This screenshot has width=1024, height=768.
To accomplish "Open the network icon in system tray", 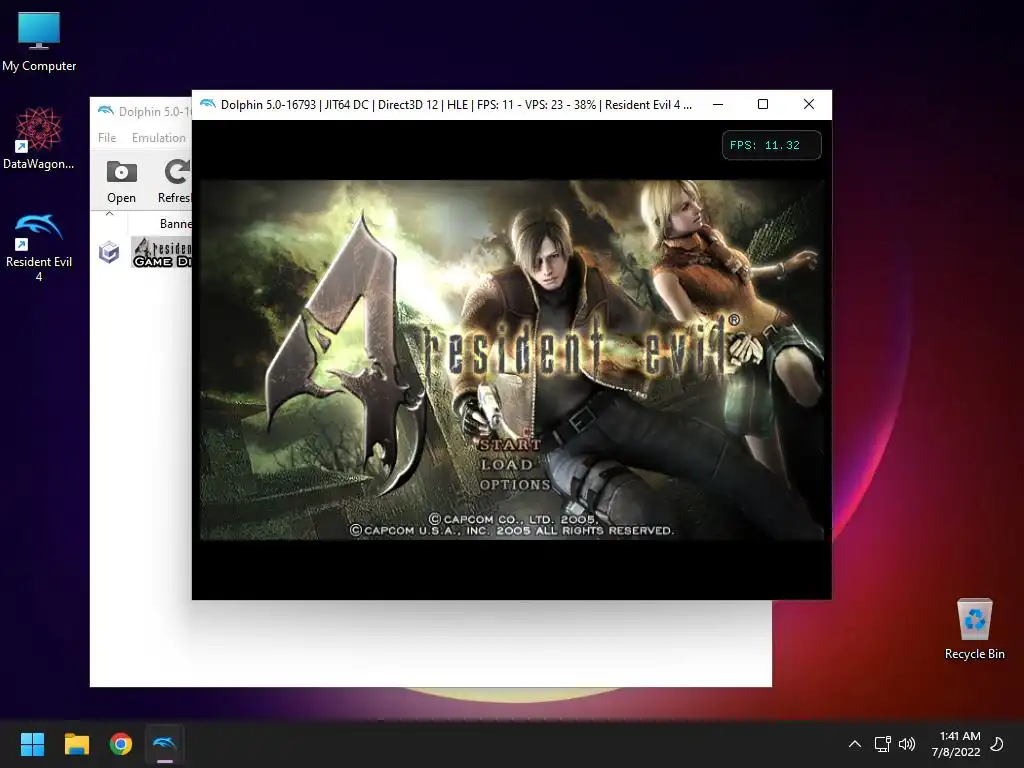I will (882, 744).
